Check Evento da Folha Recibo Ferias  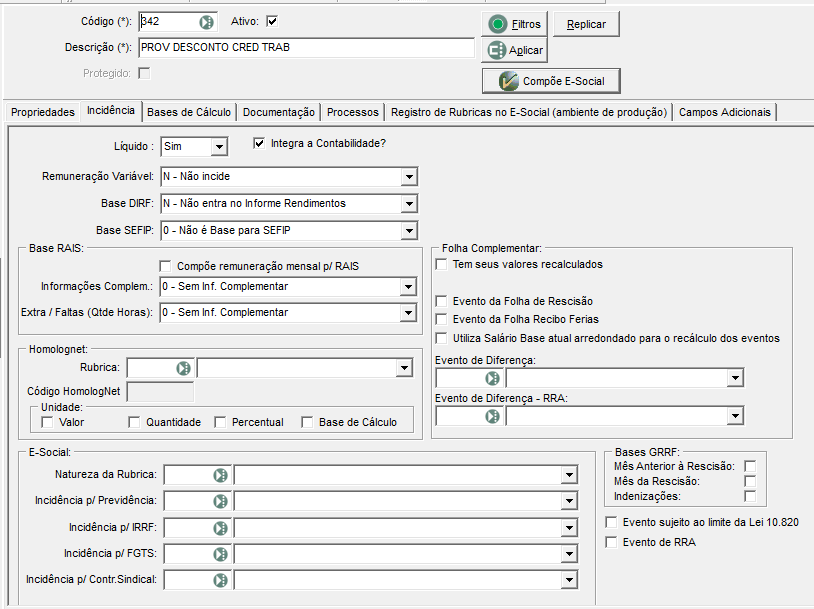point(441,319)
